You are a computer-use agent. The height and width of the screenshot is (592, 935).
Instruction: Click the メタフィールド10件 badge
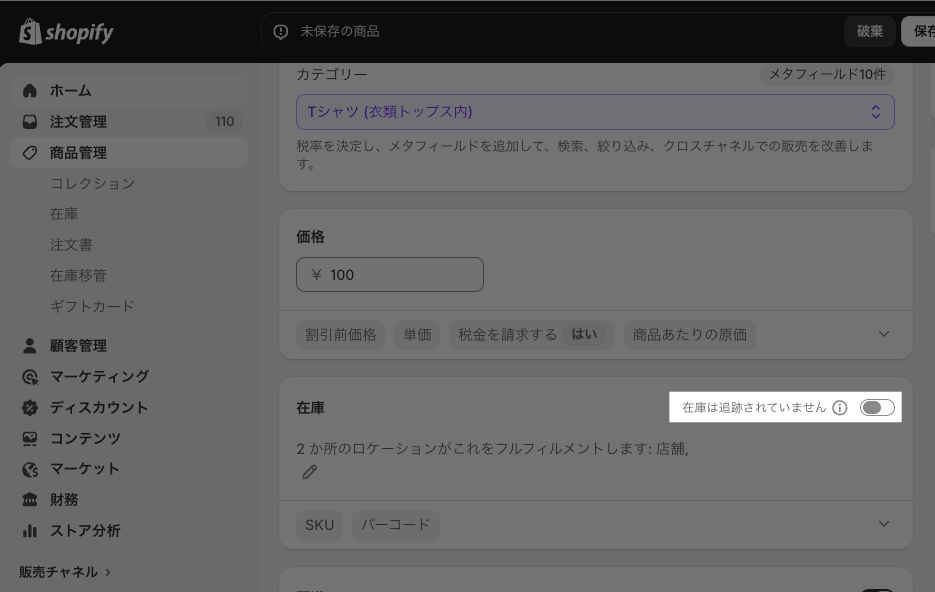[x=827, y=75]
